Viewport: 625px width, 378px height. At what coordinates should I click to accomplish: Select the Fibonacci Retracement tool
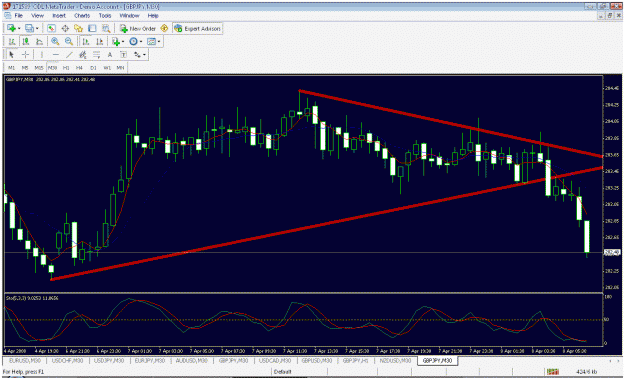pos(96,55)
